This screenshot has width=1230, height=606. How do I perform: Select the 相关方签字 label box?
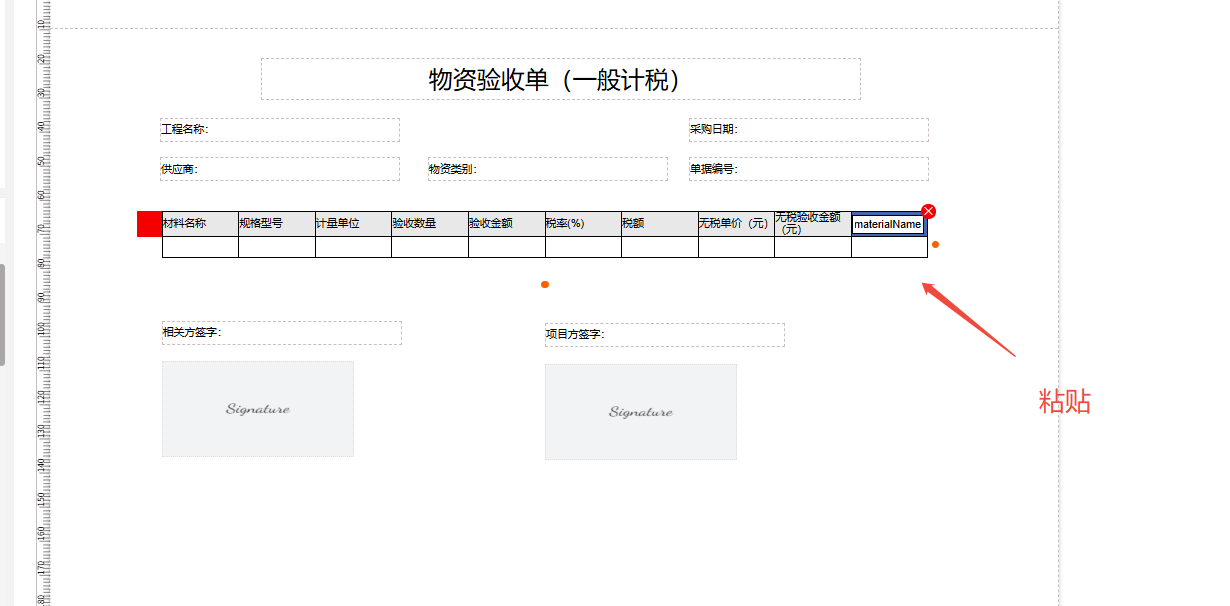(x=282, y=333)
